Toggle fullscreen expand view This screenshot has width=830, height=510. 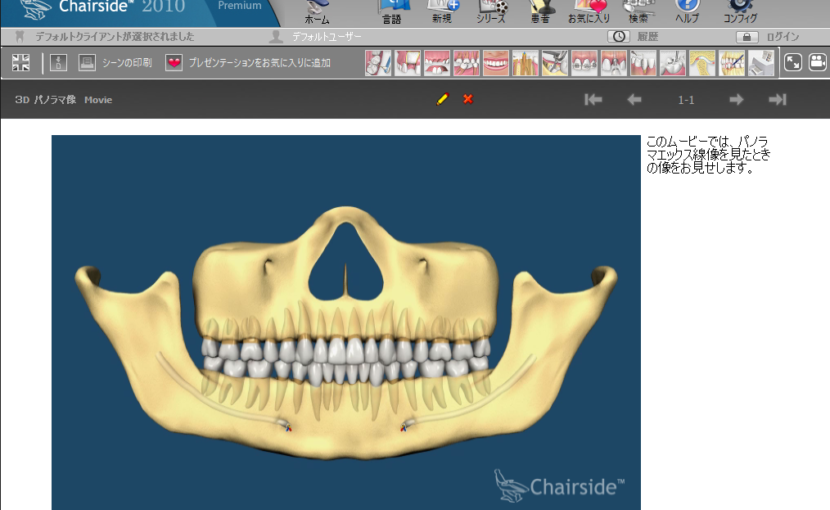[792, 63]
